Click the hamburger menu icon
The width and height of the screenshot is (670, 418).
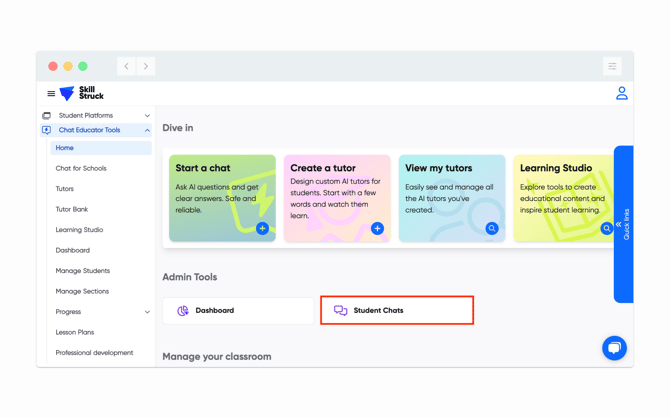click(x=51, y=94)
